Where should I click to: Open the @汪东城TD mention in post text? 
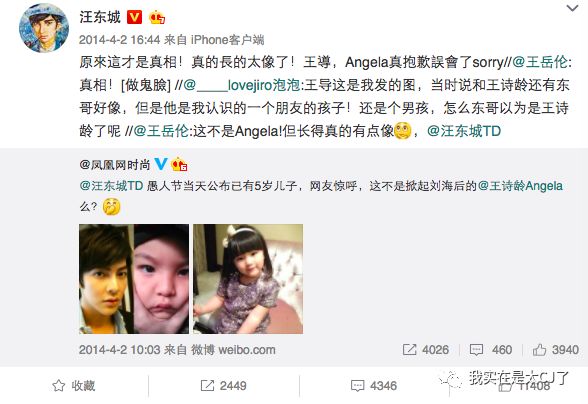click(x=464, y=131)
